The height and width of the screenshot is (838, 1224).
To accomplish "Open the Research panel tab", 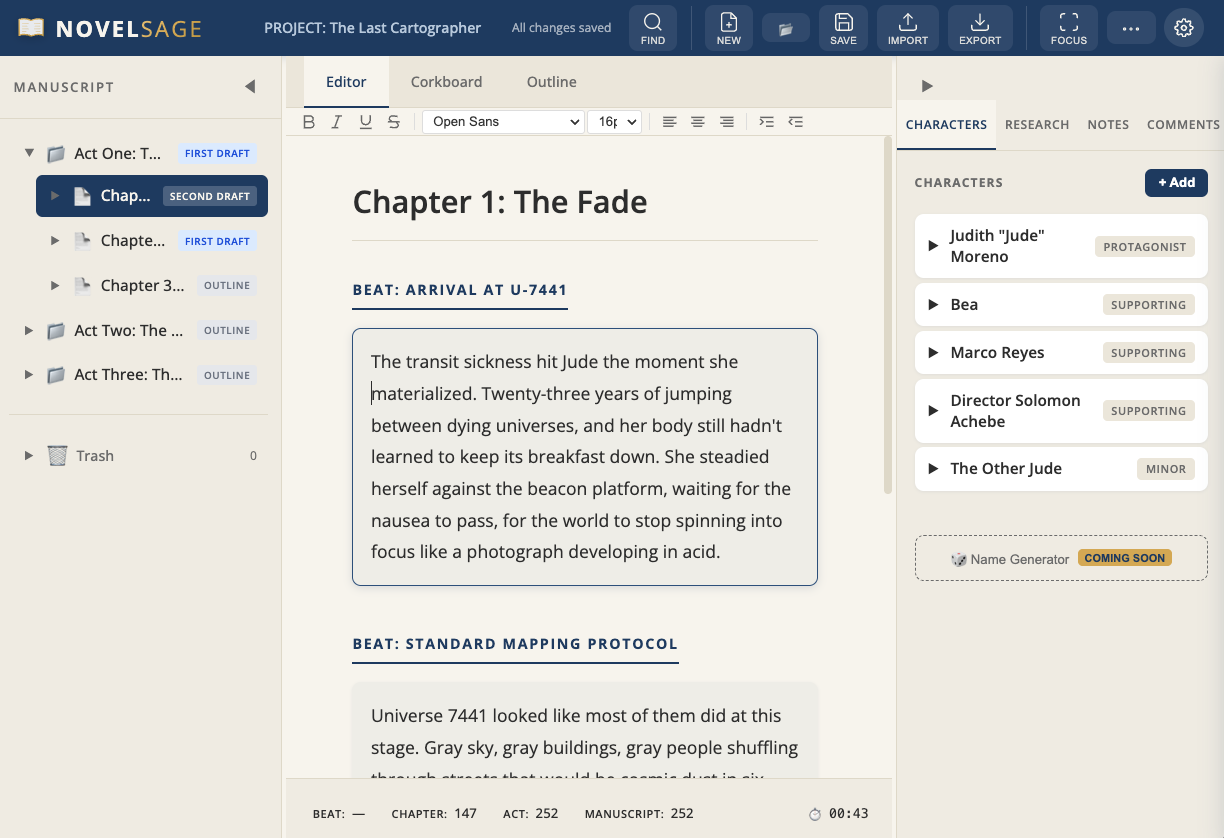I will coord(1037,124).
